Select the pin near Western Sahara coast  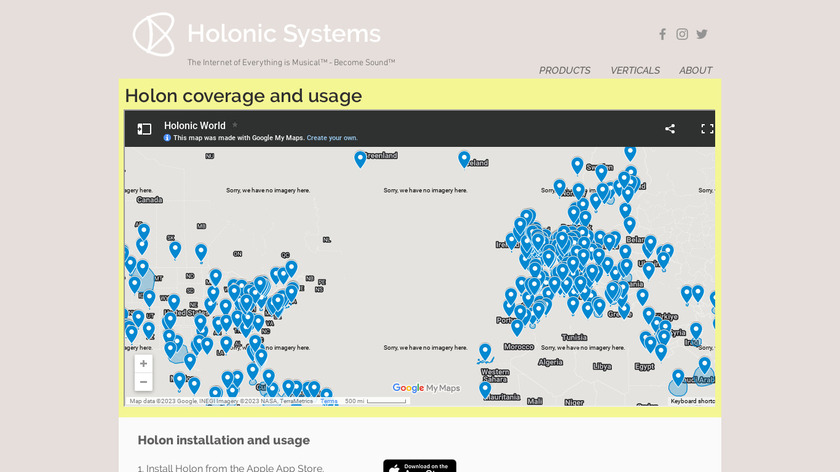pos(485,351)
